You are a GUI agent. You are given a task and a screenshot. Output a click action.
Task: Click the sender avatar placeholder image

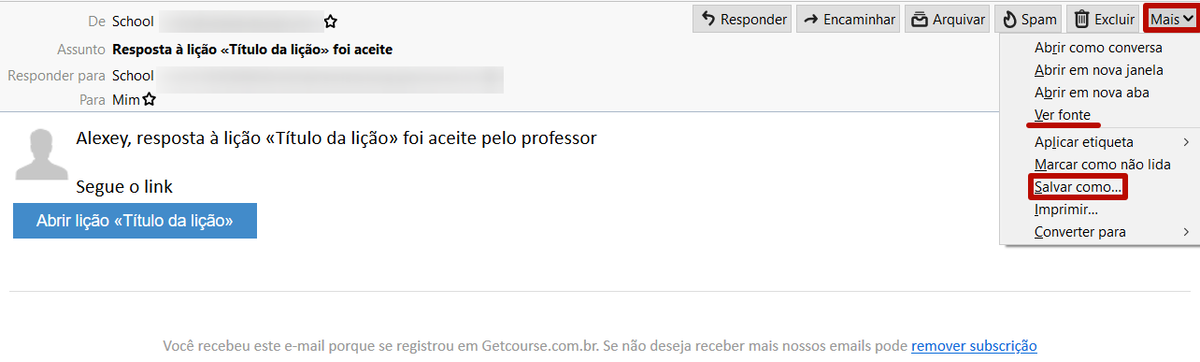coord(41,155)
